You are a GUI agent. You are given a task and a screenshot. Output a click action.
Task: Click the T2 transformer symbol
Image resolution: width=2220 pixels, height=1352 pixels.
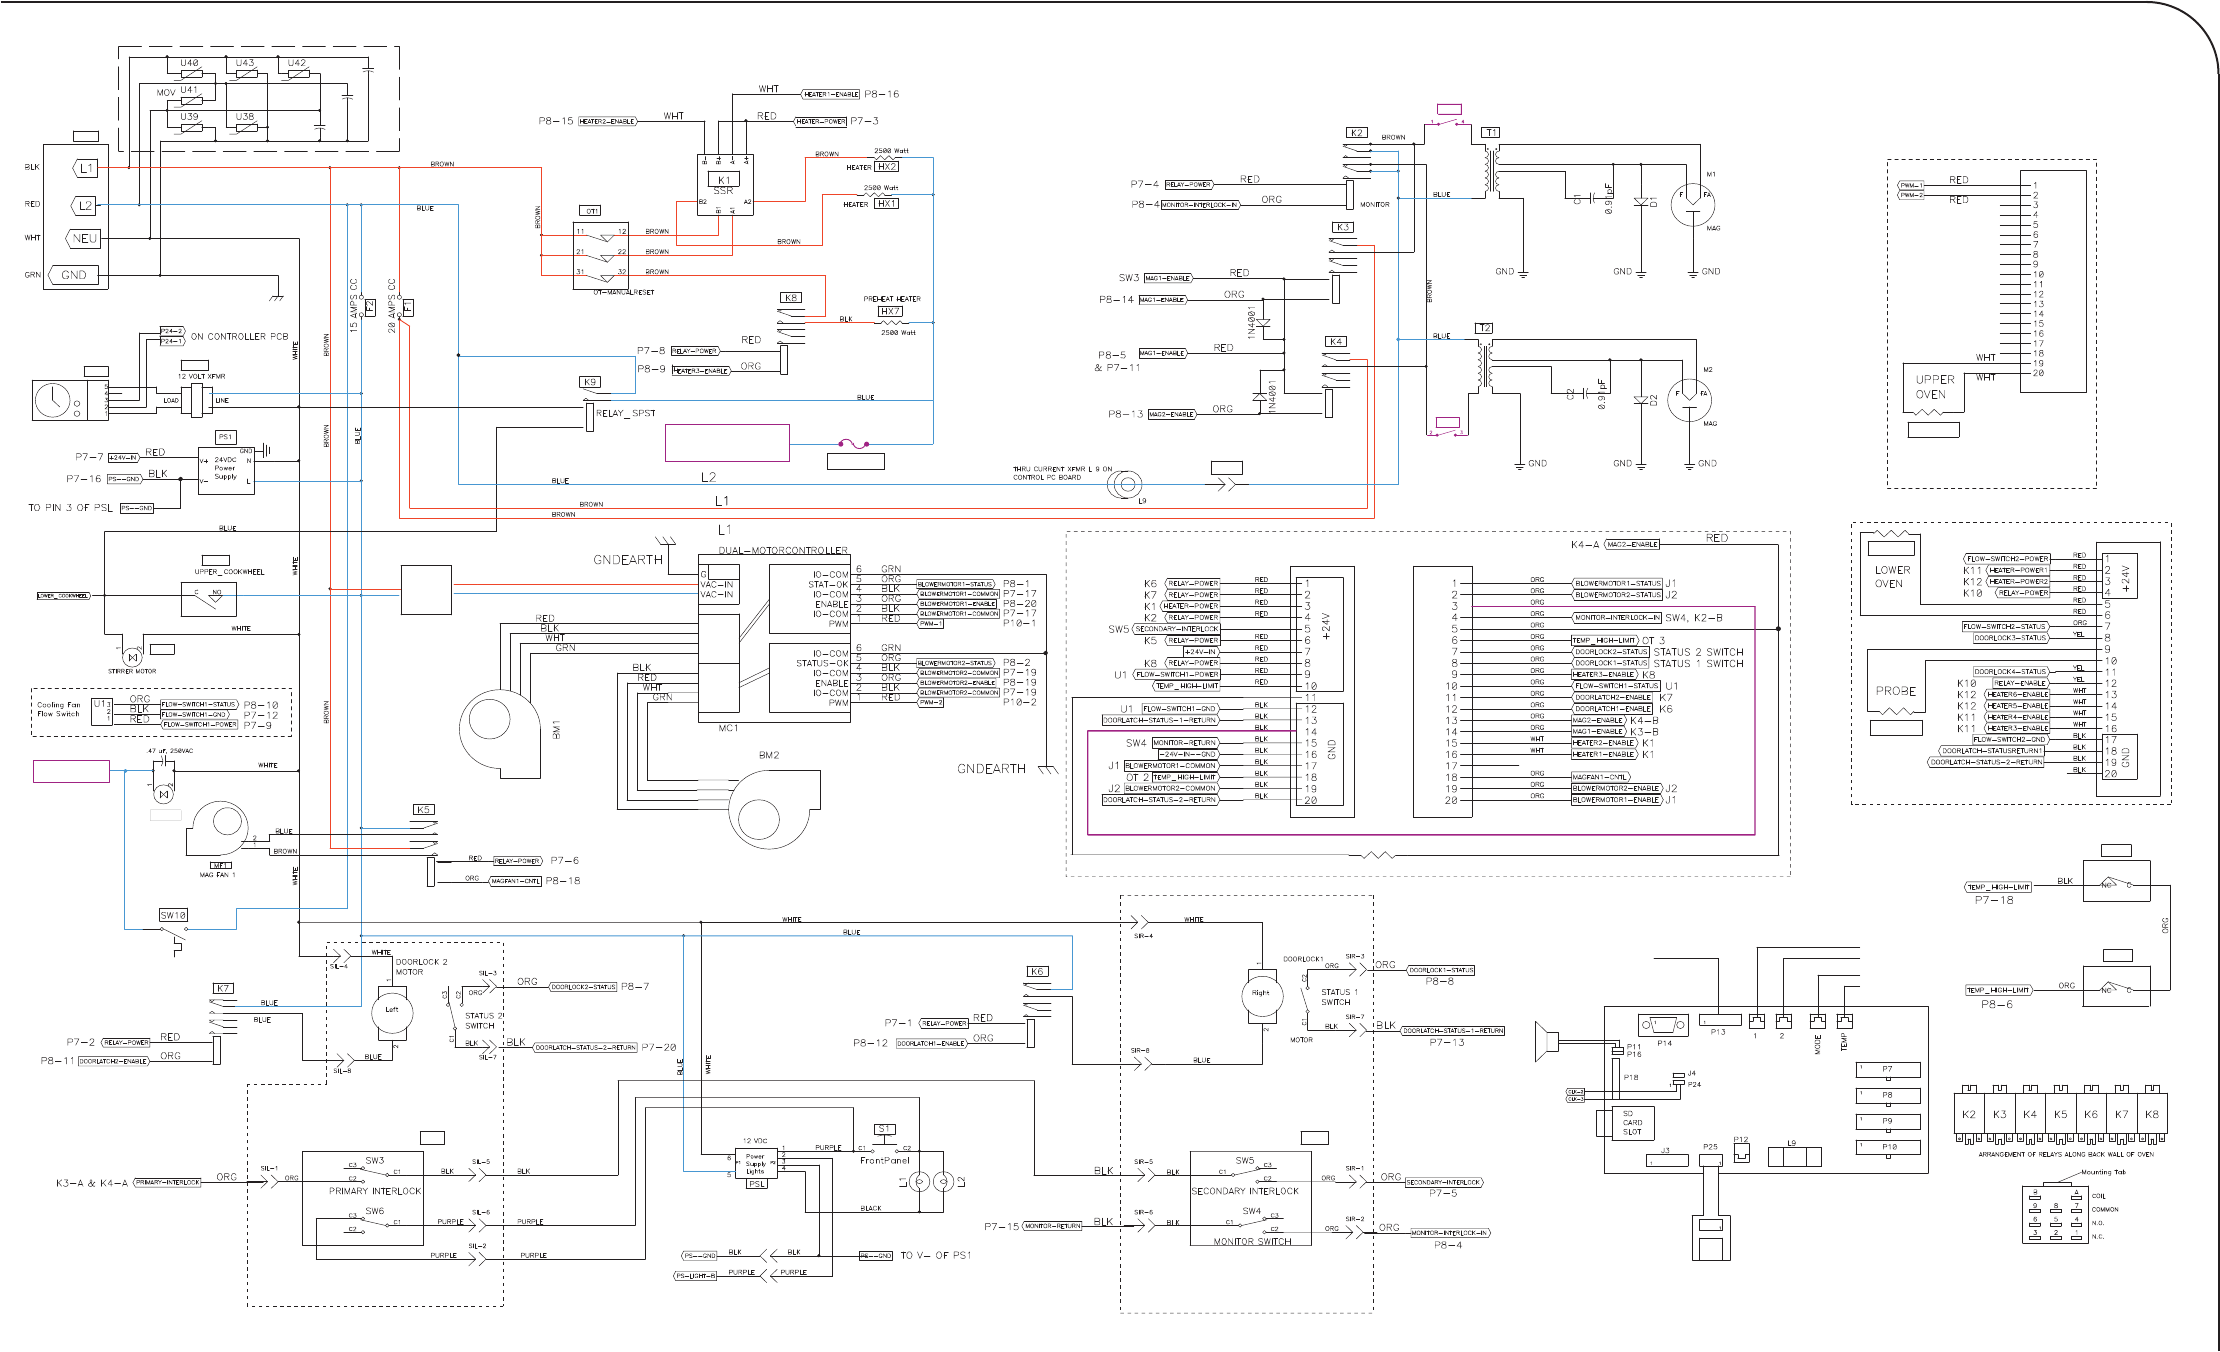coord(1485,366)
